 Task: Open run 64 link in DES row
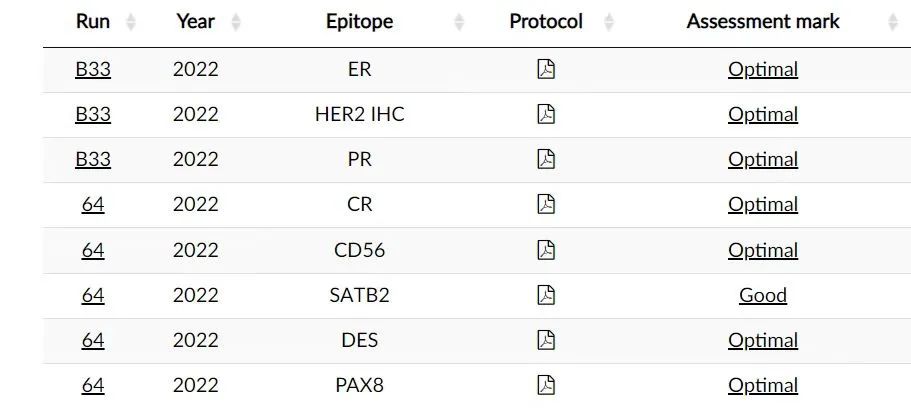click(x=93, y=340)
